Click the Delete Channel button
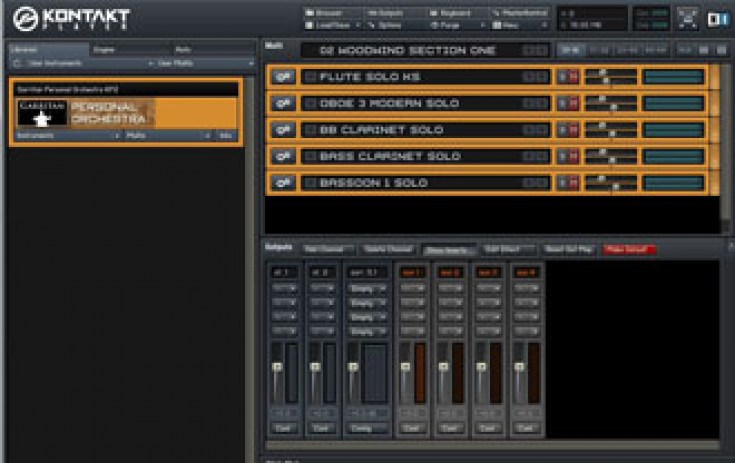 click(388, 249)
